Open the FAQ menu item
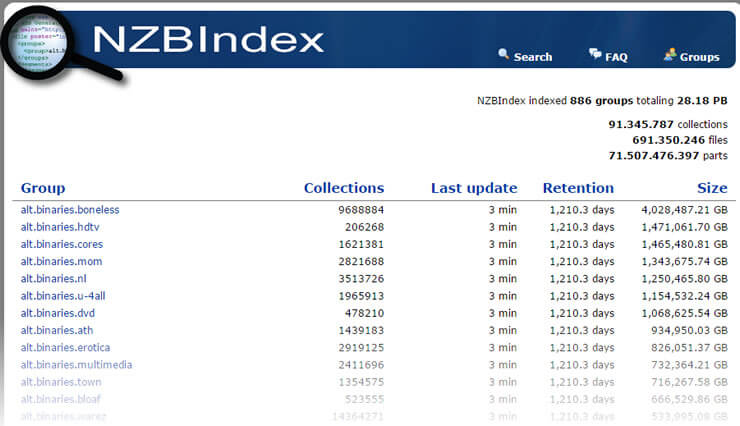740x426 pixels. (616, 58)
